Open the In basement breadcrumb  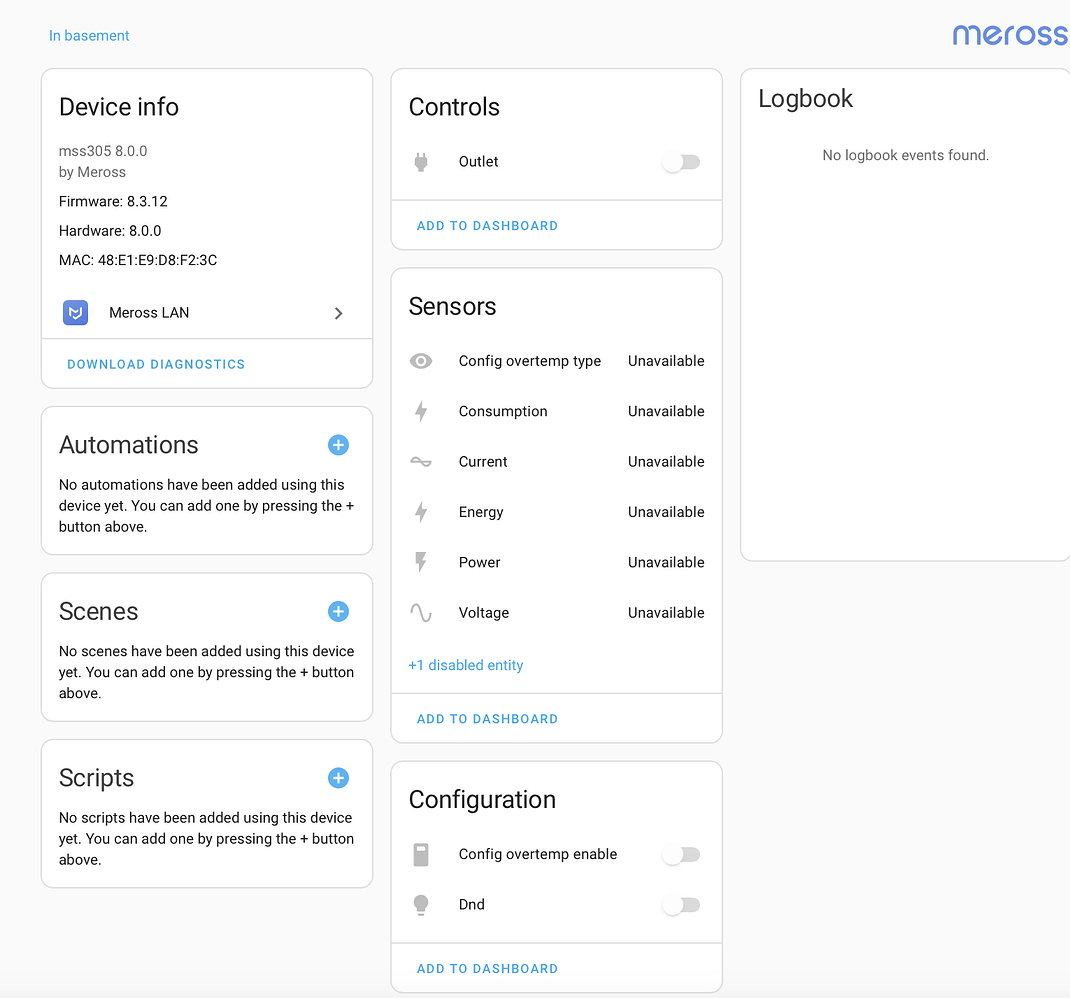click(89, 35)
